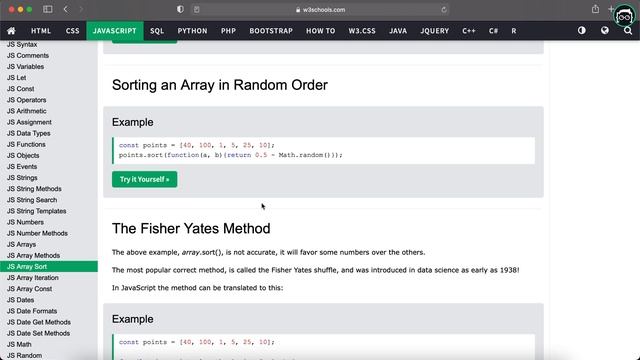Click The Fisher Yates Method heading

point(191,229)
